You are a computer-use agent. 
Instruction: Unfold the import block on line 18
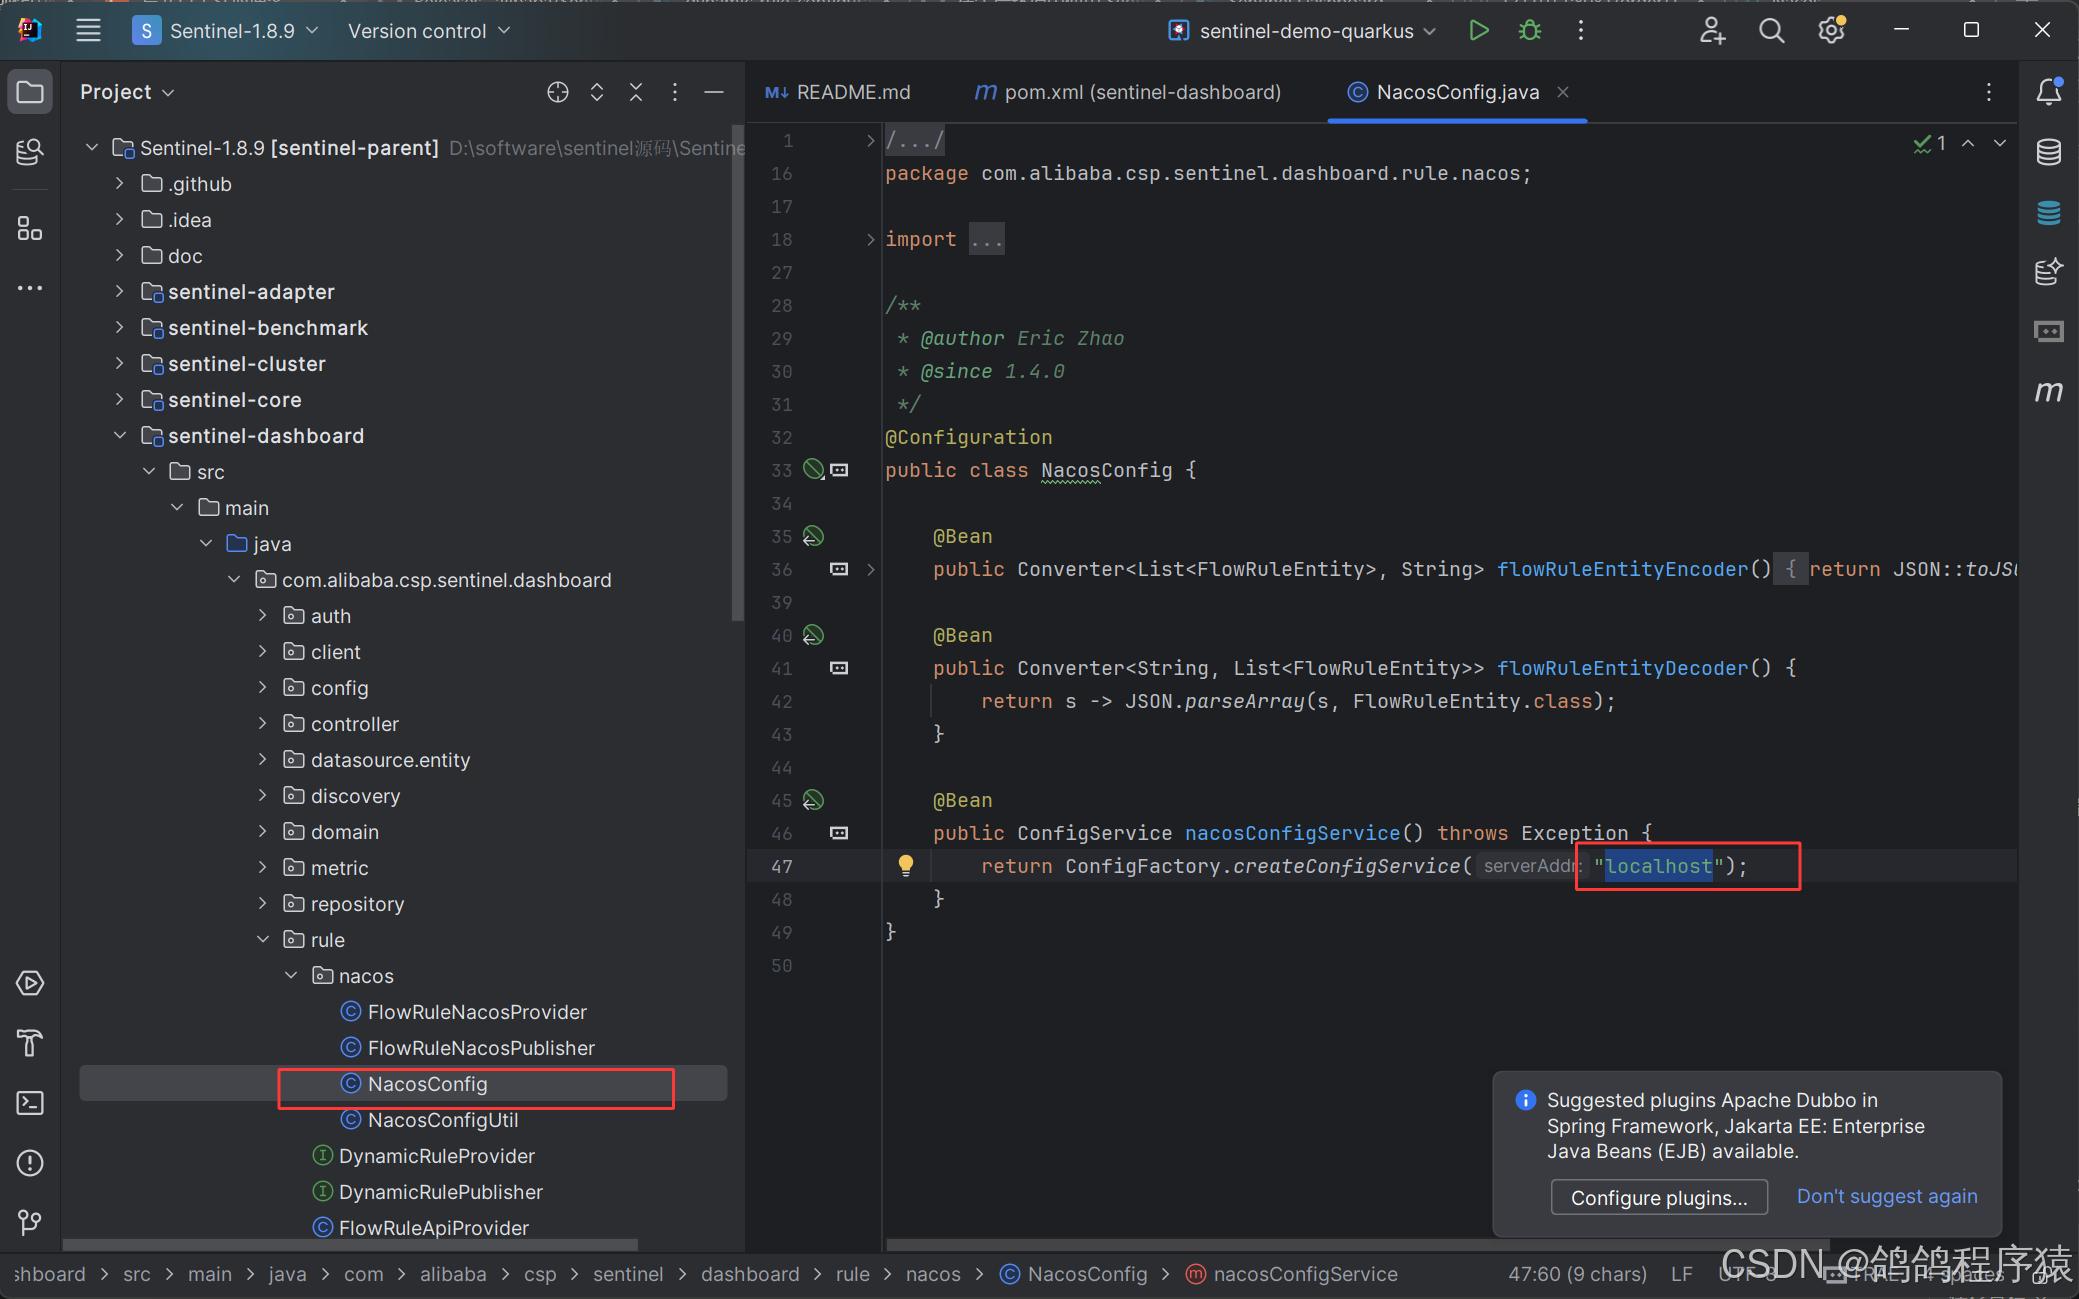(x=870, y=239)
